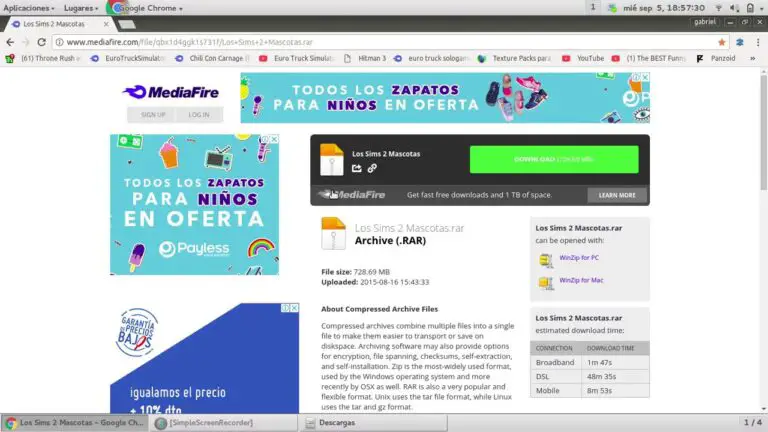Open the EuroTruckSimulator bookmark
Viewport: 768px width, 432px height.
tap(128, 58)
